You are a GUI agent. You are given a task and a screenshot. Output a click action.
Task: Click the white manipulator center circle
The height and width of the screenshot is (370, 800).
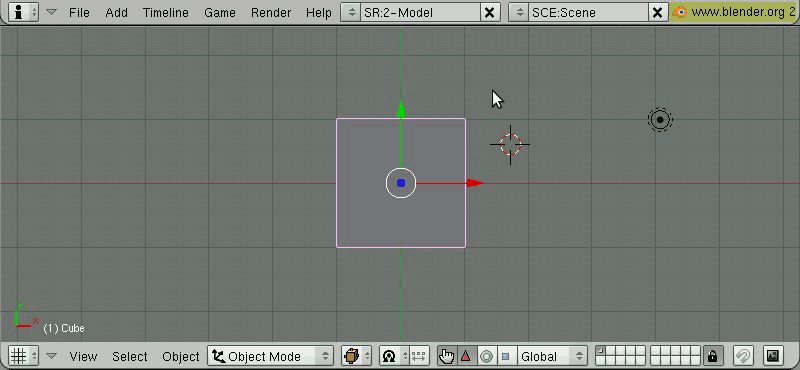click(401, 183)
